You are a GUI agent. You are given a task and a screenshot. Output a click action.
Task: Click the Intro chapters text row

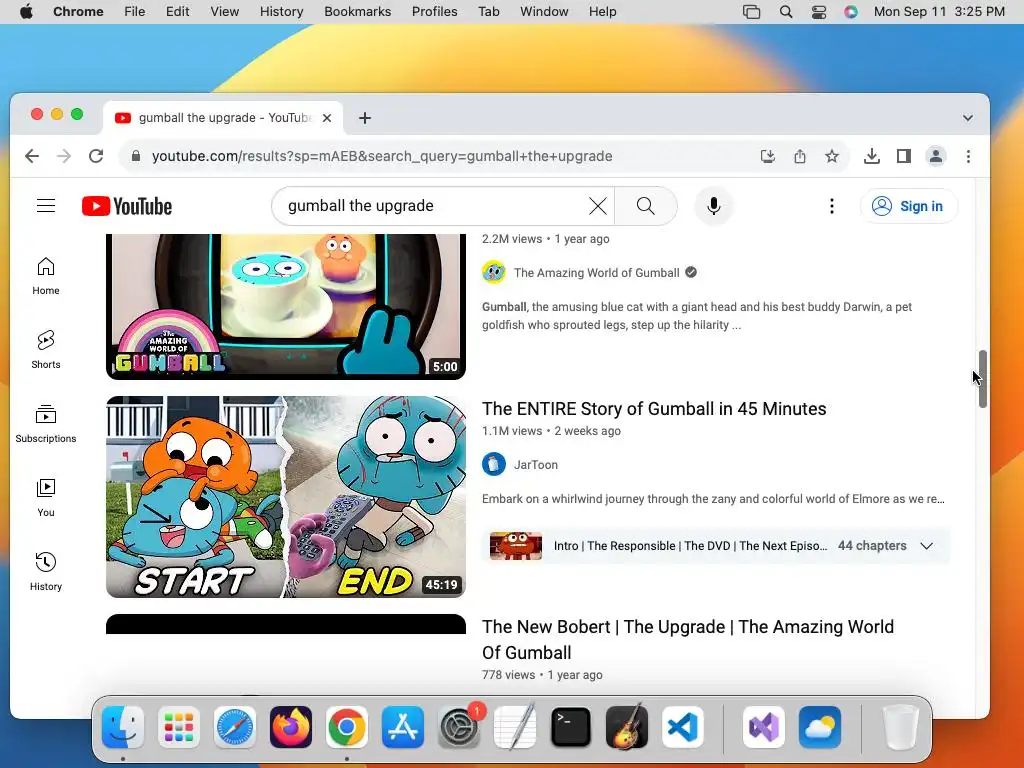pos(690,546)
